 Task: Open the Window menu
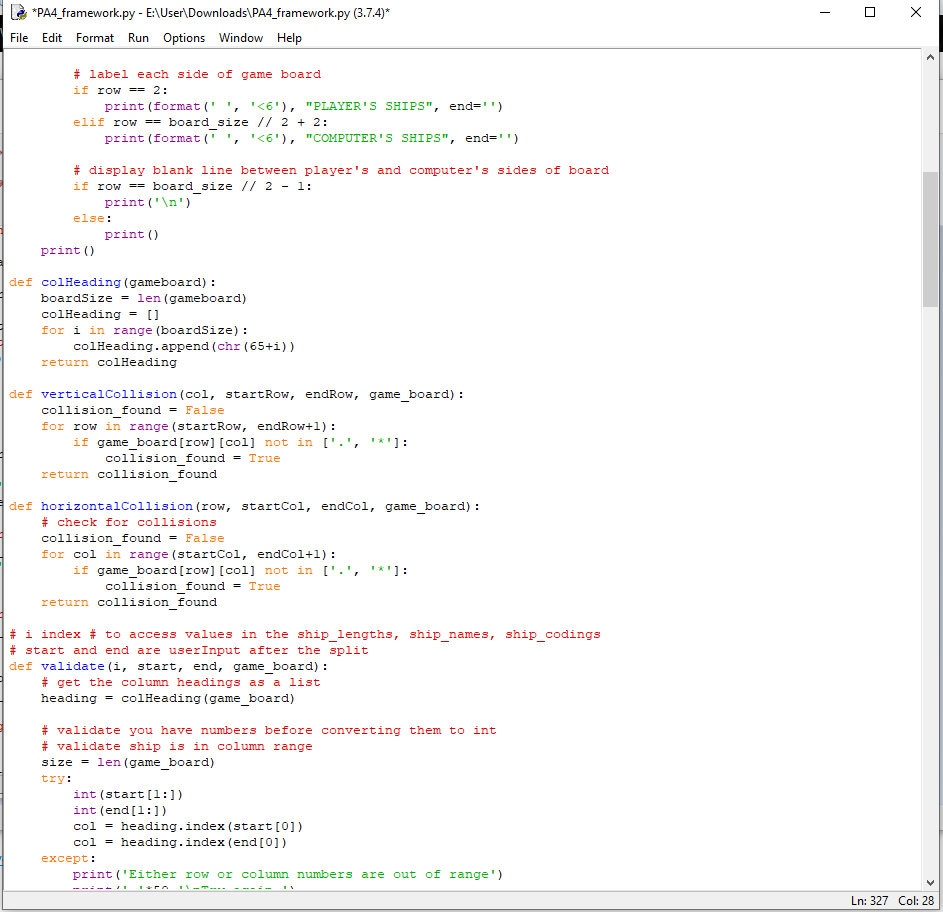tap(240, 38)
